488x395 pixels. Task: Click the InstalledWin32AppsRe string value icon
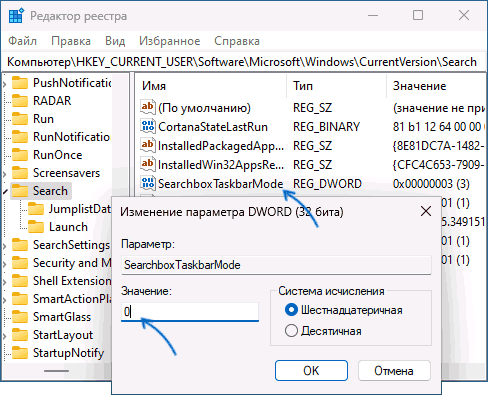[148, 164]
